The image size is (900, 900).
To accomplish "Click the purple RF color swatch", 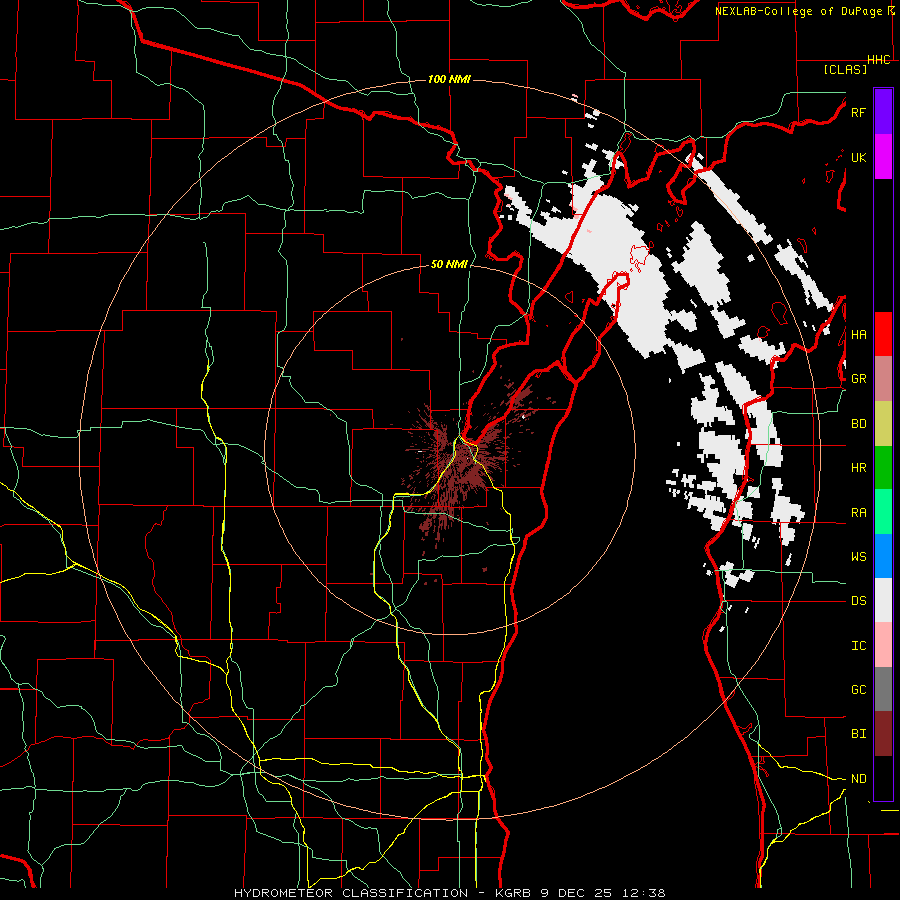I will tap(883, 111).
